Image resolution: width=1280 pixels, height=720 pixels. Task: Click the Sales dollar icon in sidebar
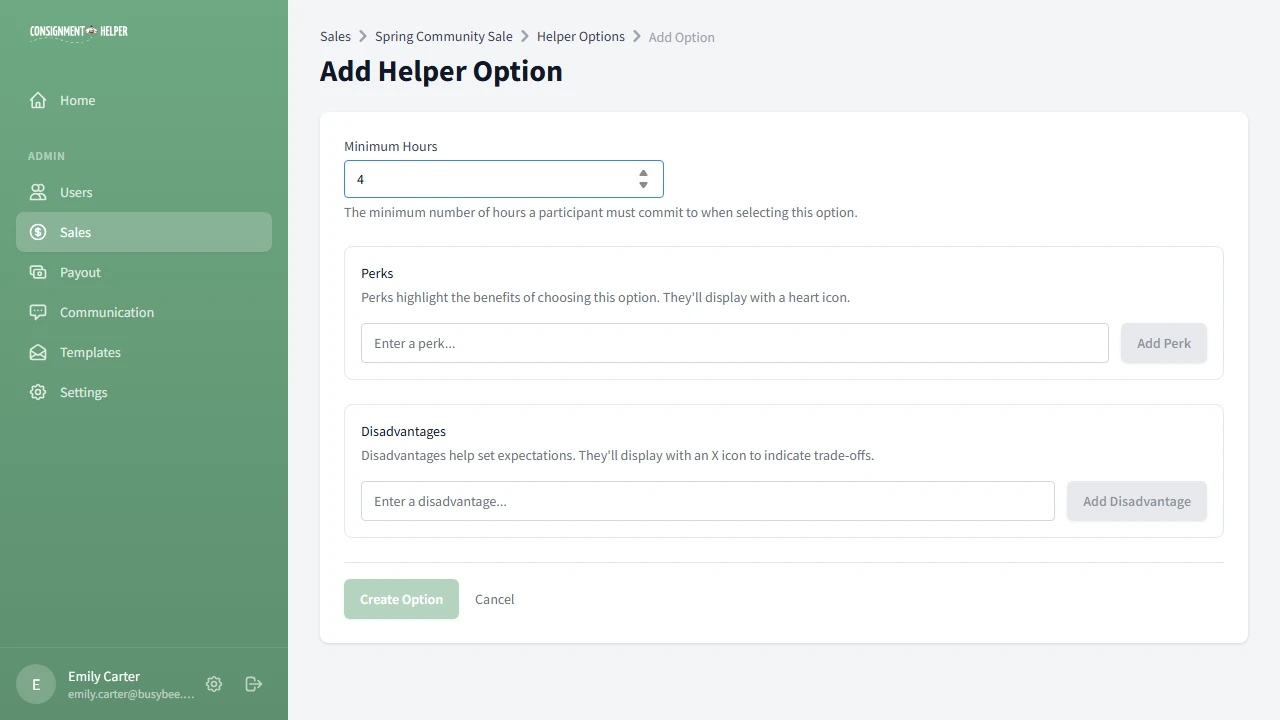(x=37, y=232)
